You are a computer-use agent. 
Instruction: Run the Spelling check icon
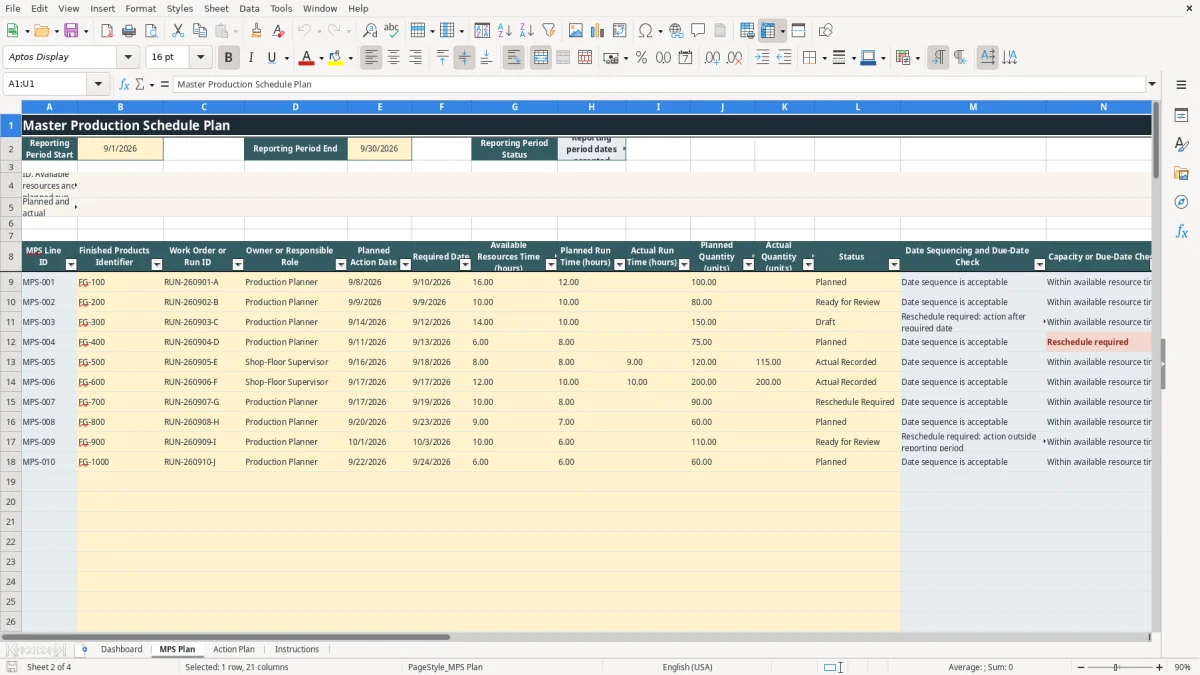[x=391, y=31]
